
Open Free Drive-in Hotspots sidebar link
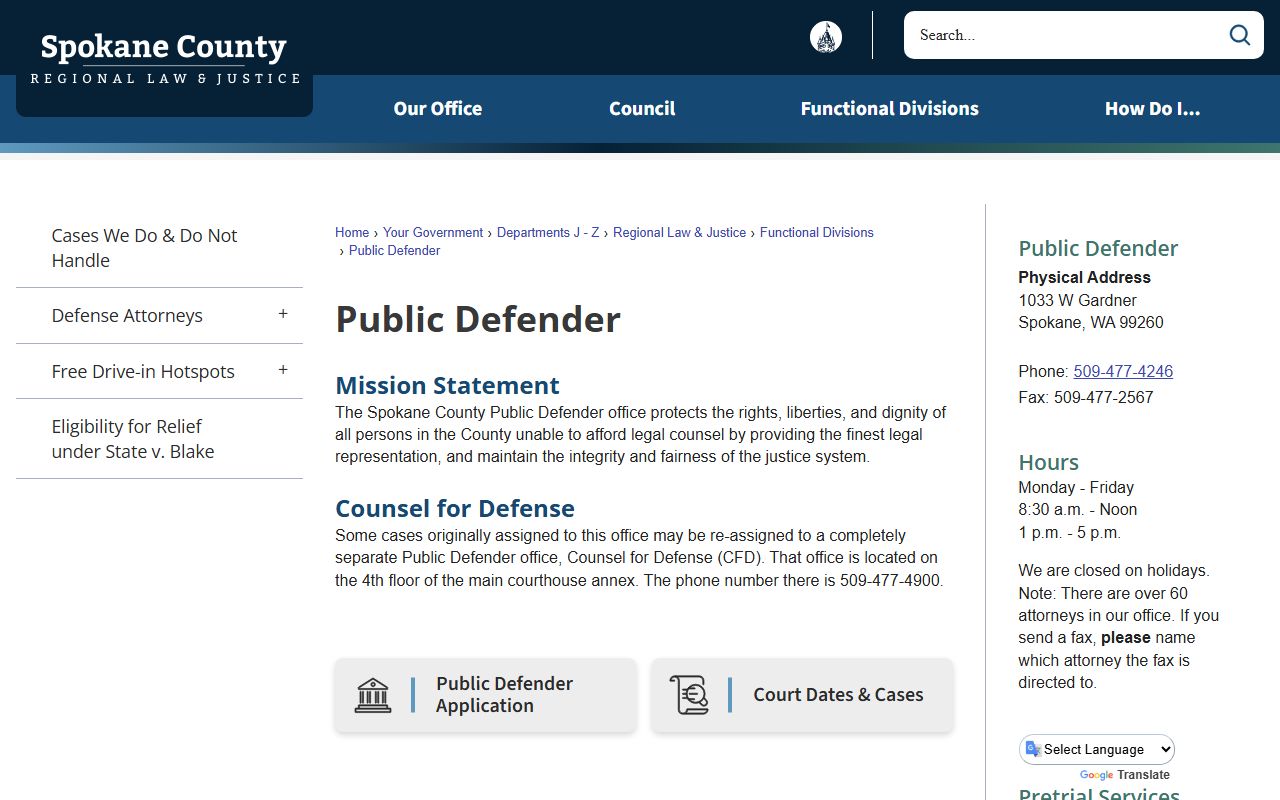(143, 371)
